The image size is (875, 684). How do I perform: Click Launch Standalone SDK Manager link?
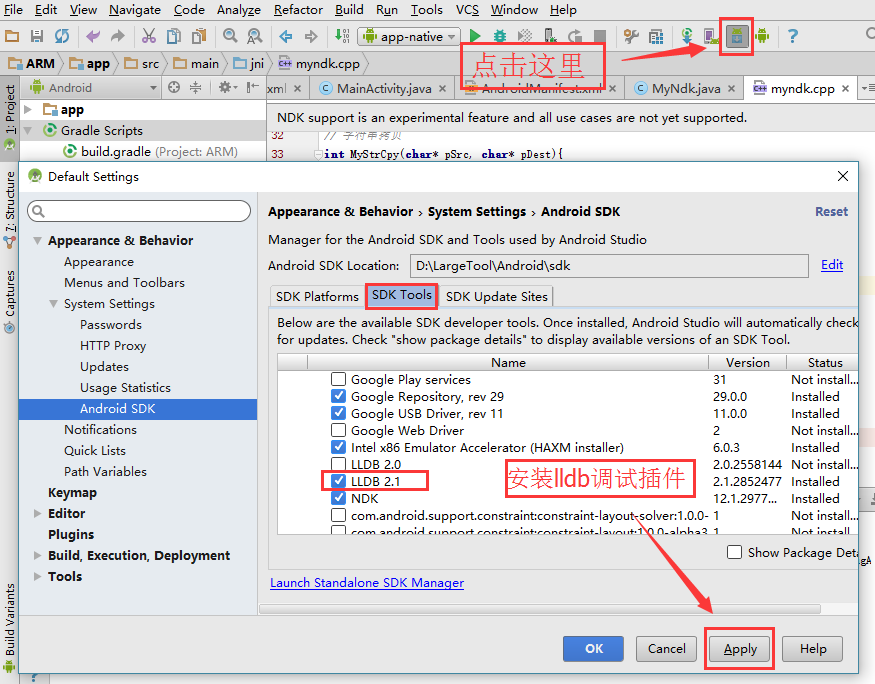click(367, 583)
